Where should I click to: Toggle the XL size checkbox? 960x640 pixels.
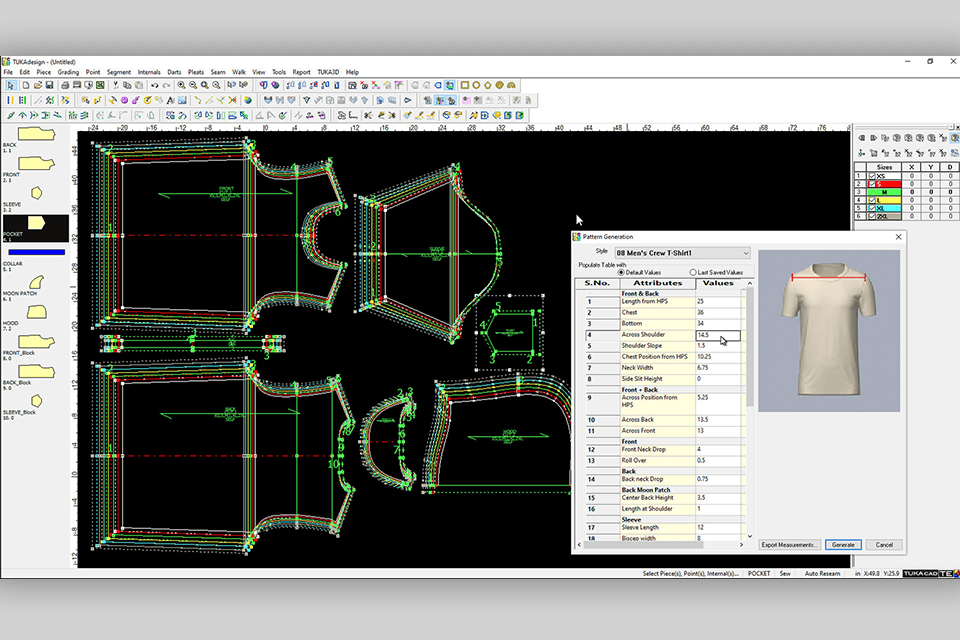[x=873, y=208]
